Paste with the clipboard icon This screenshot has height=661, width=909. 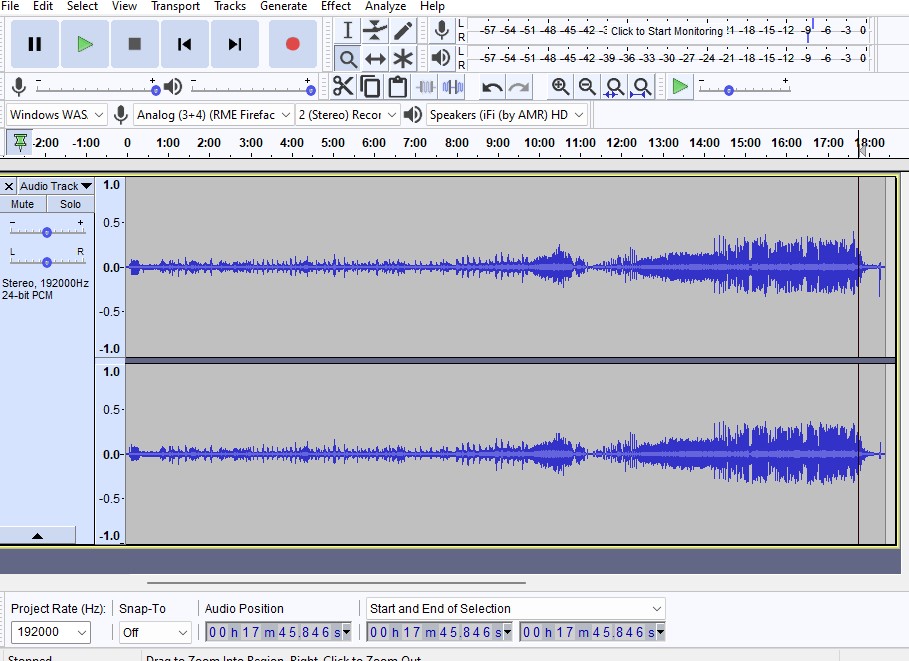pyautogui.click(x=397, y=87)
